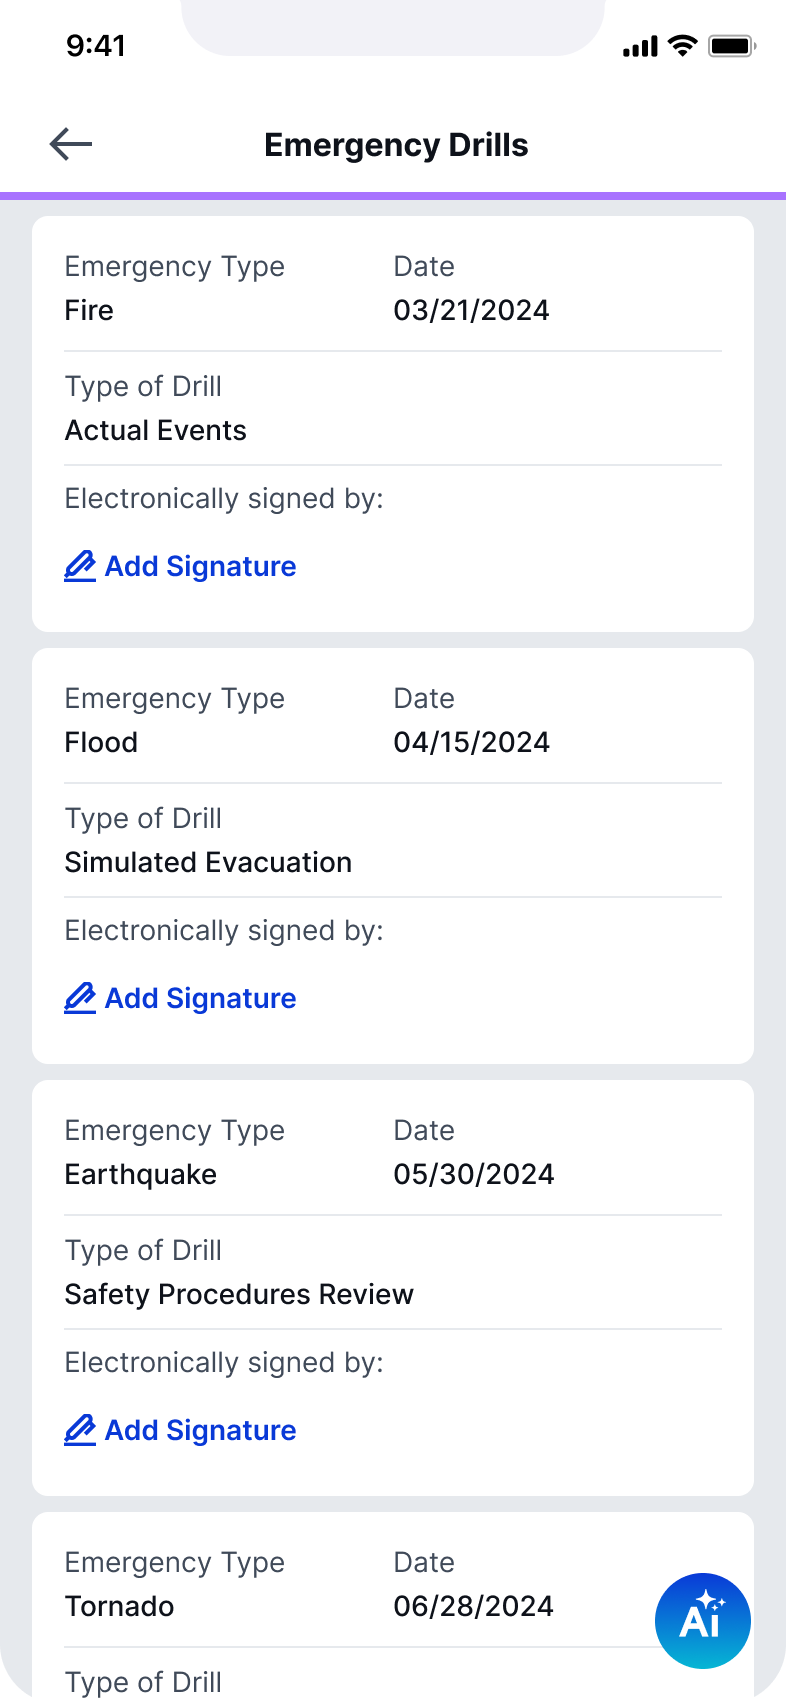786x1704 pixels.
Task: Tap the Wi-Fi status icon
Action: 683,46
